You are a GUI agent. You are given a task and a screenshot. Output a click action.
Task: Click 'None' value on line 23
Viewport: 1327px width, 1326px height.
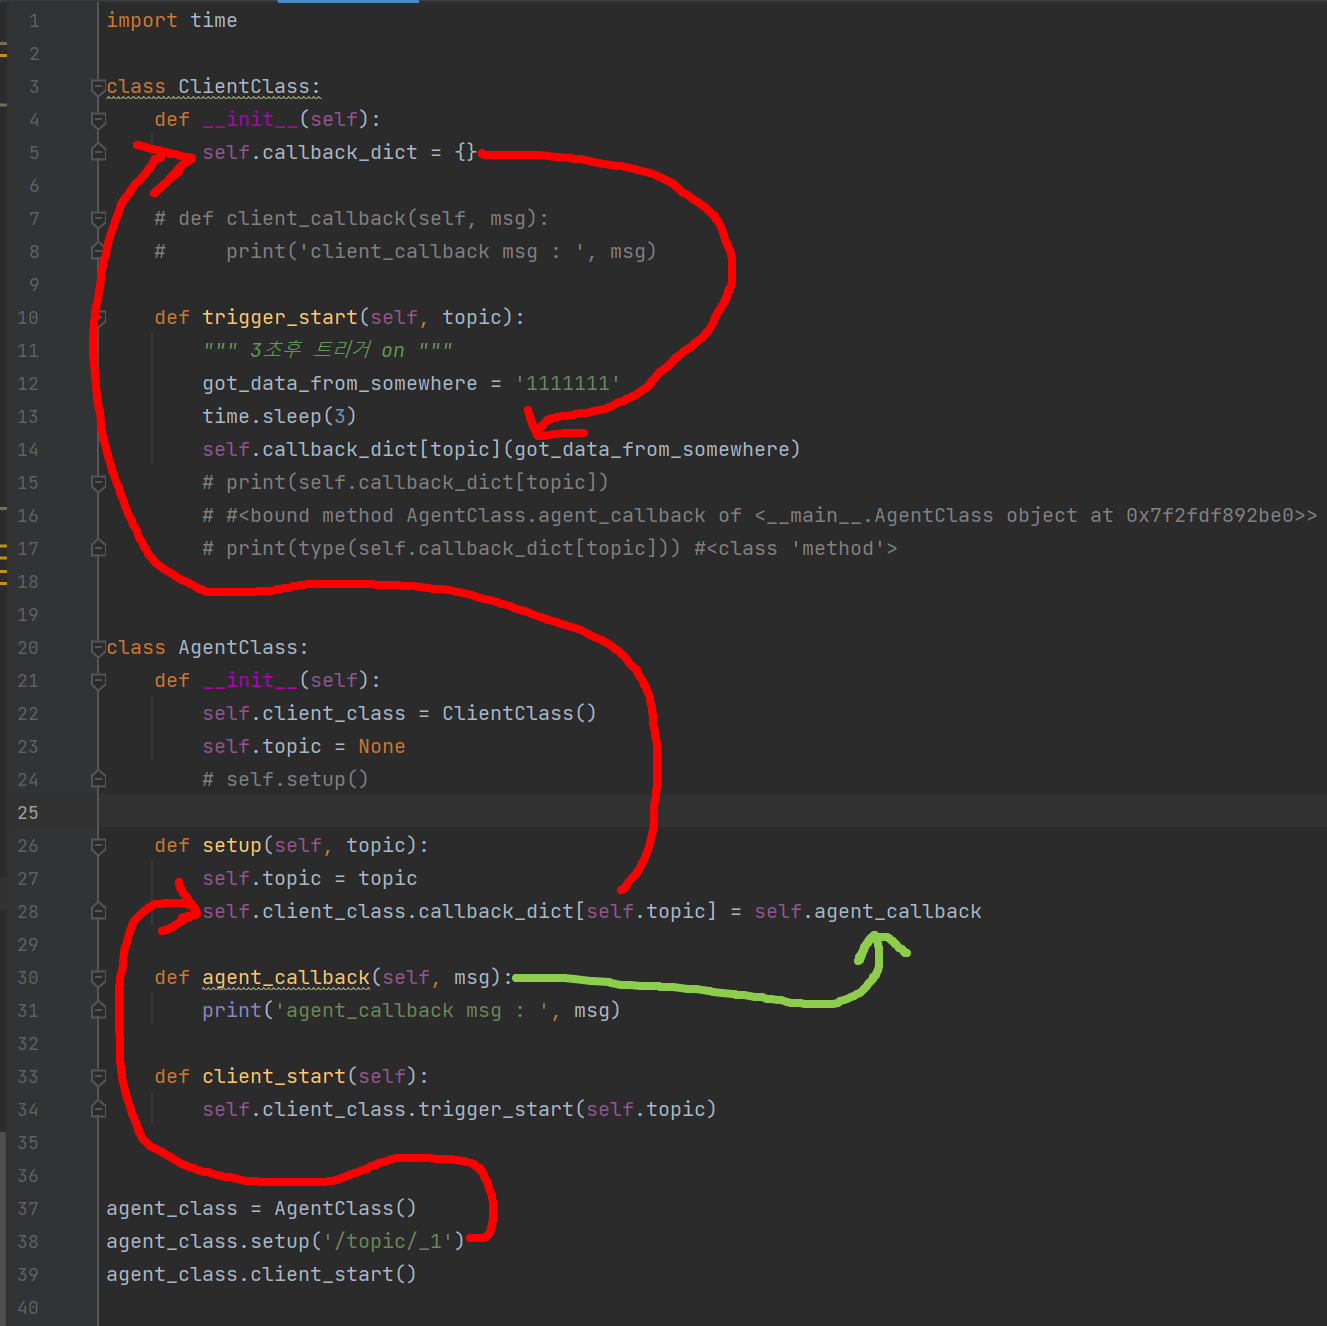(x=382, y=747)
